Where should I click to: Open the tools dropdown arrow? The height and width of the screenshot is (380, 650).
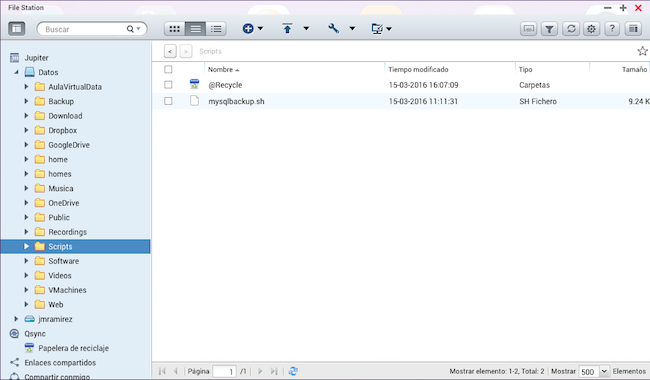tap(352, 29)
